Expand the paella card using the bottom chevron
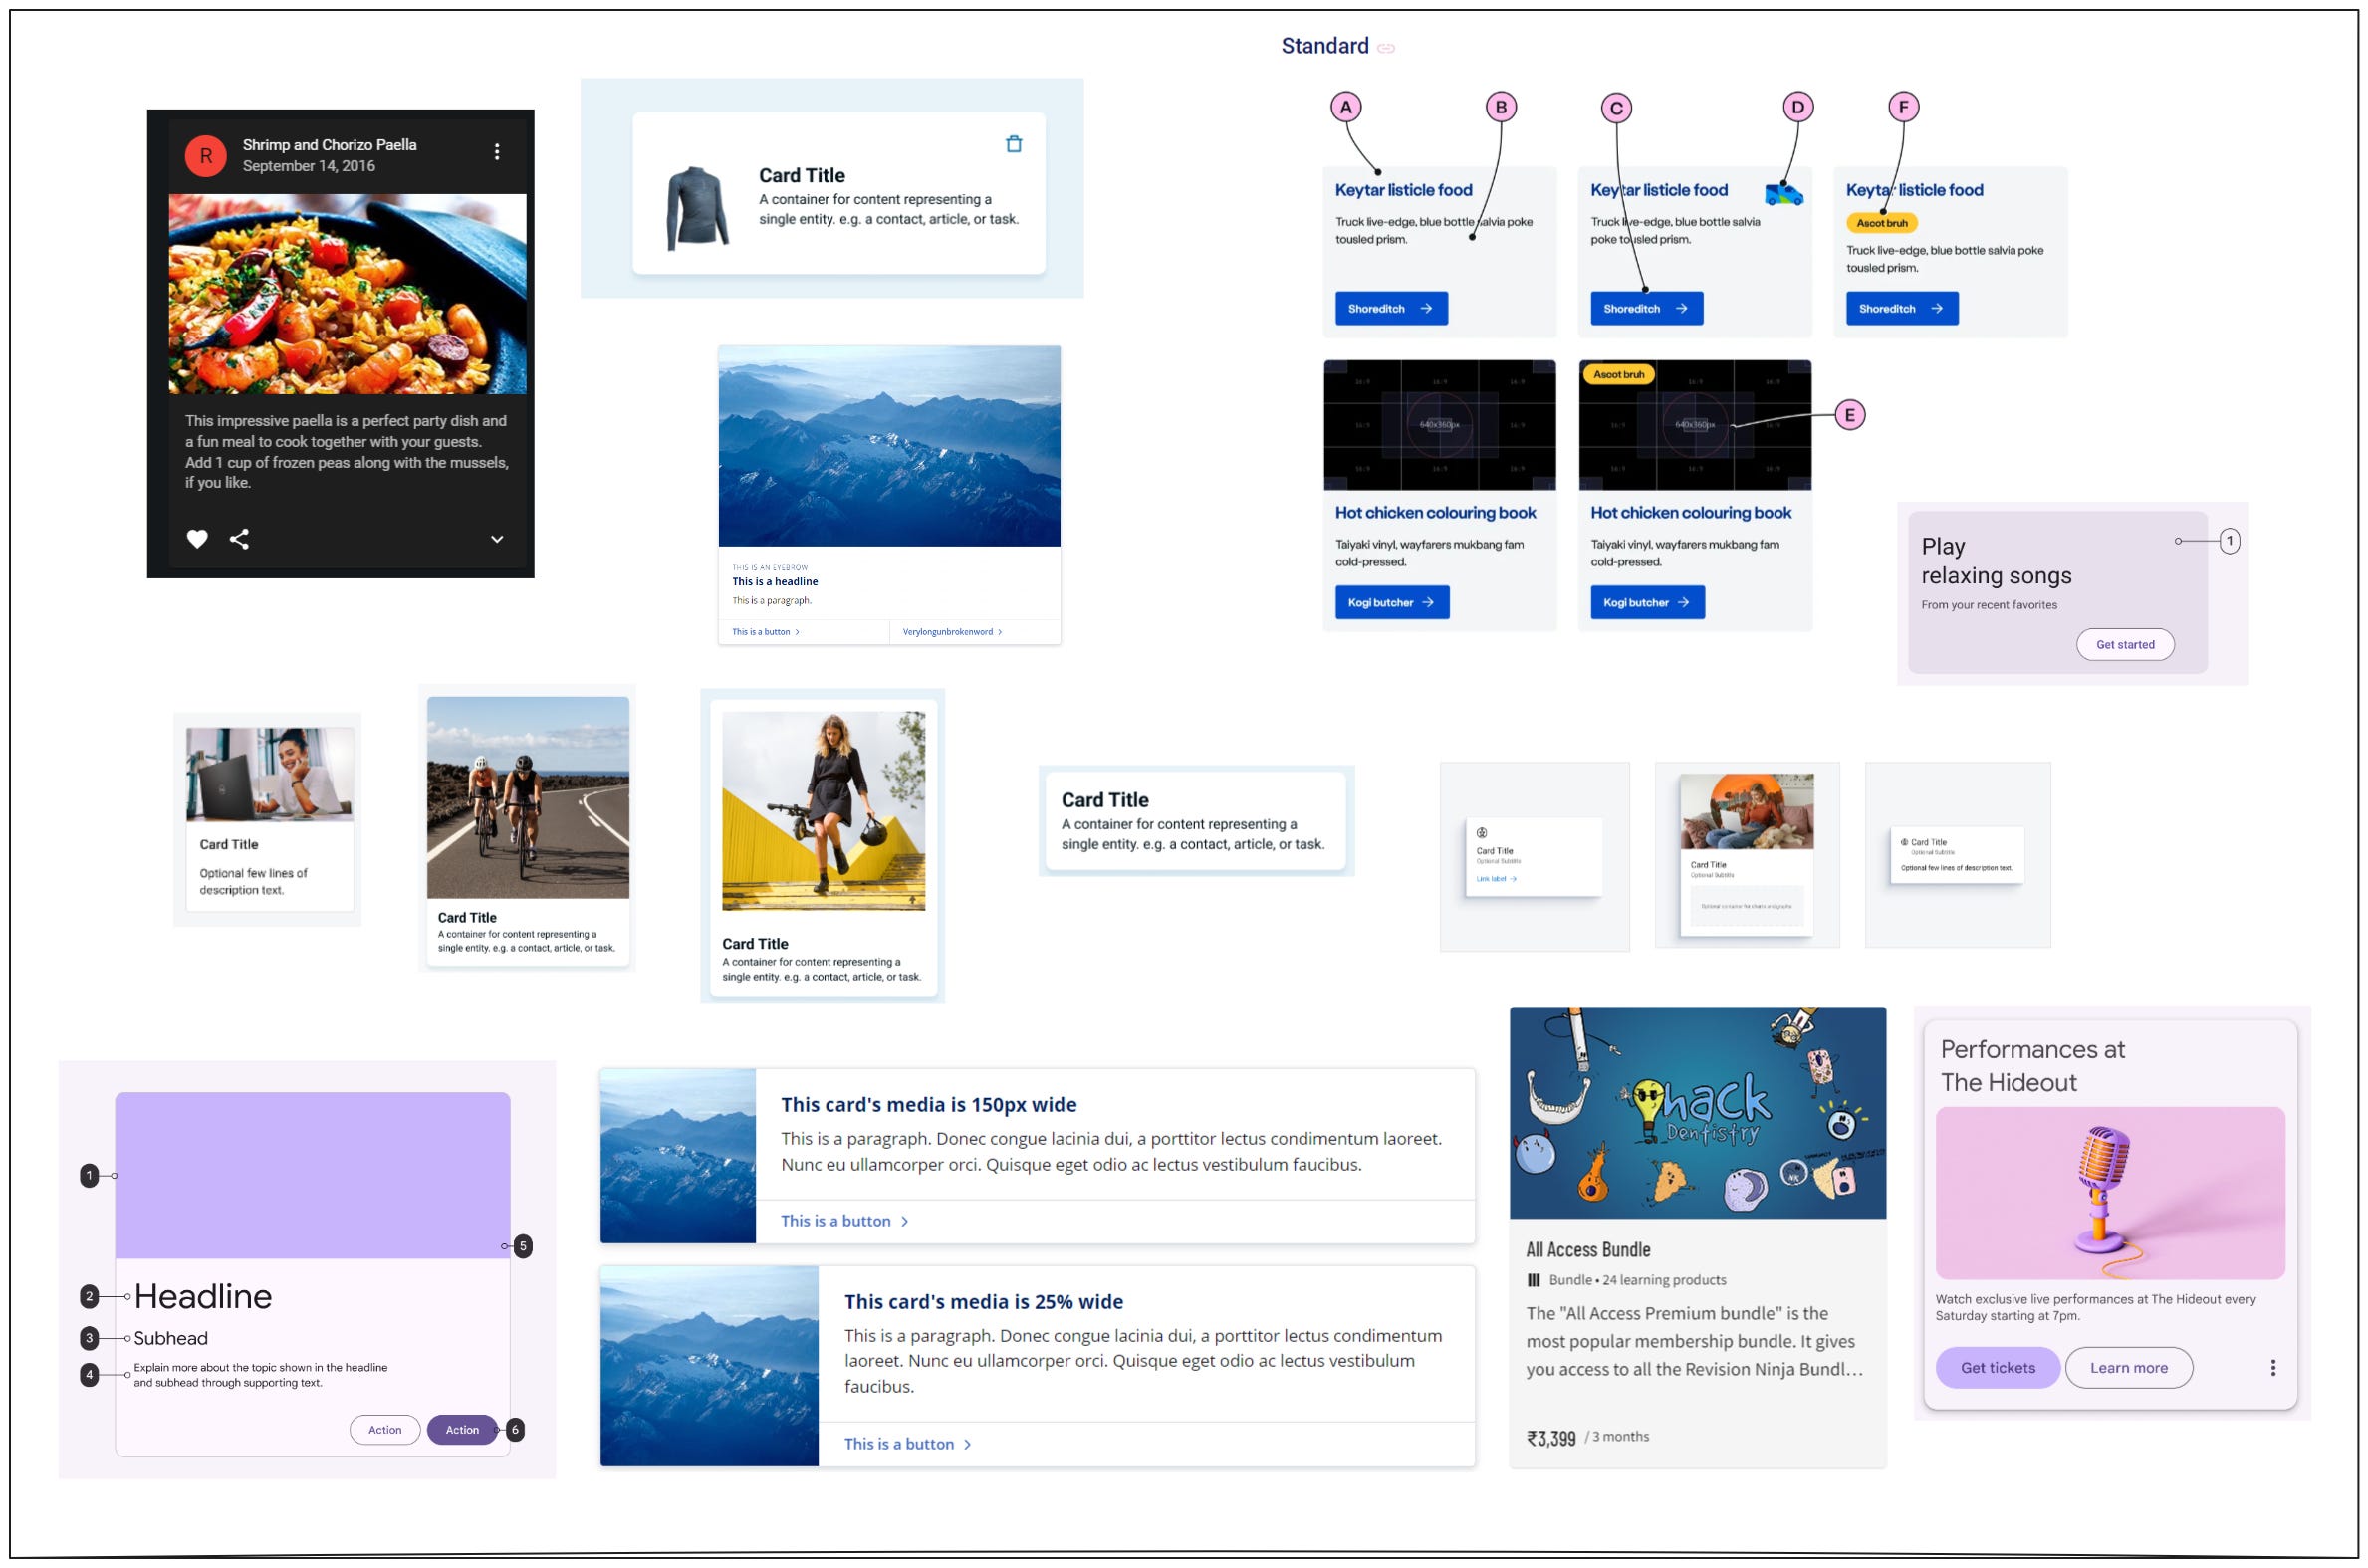The width and height of the screenshot is (2368, 1568). 494,539
